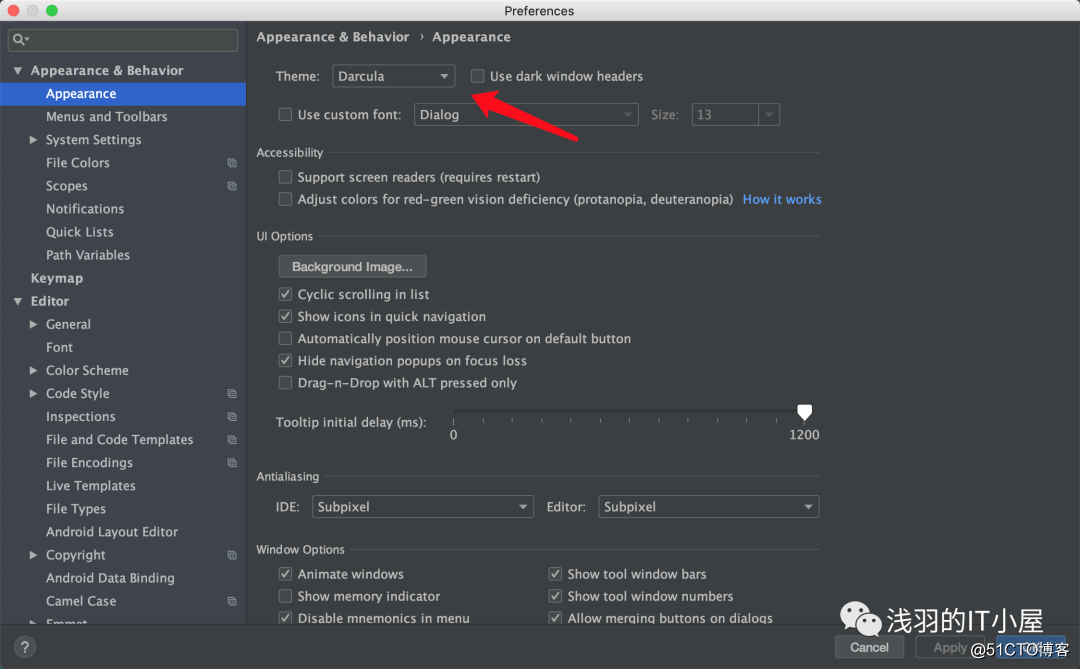
Task: Collapse the Editor section in the sidebar
Action: pos(17,300)
